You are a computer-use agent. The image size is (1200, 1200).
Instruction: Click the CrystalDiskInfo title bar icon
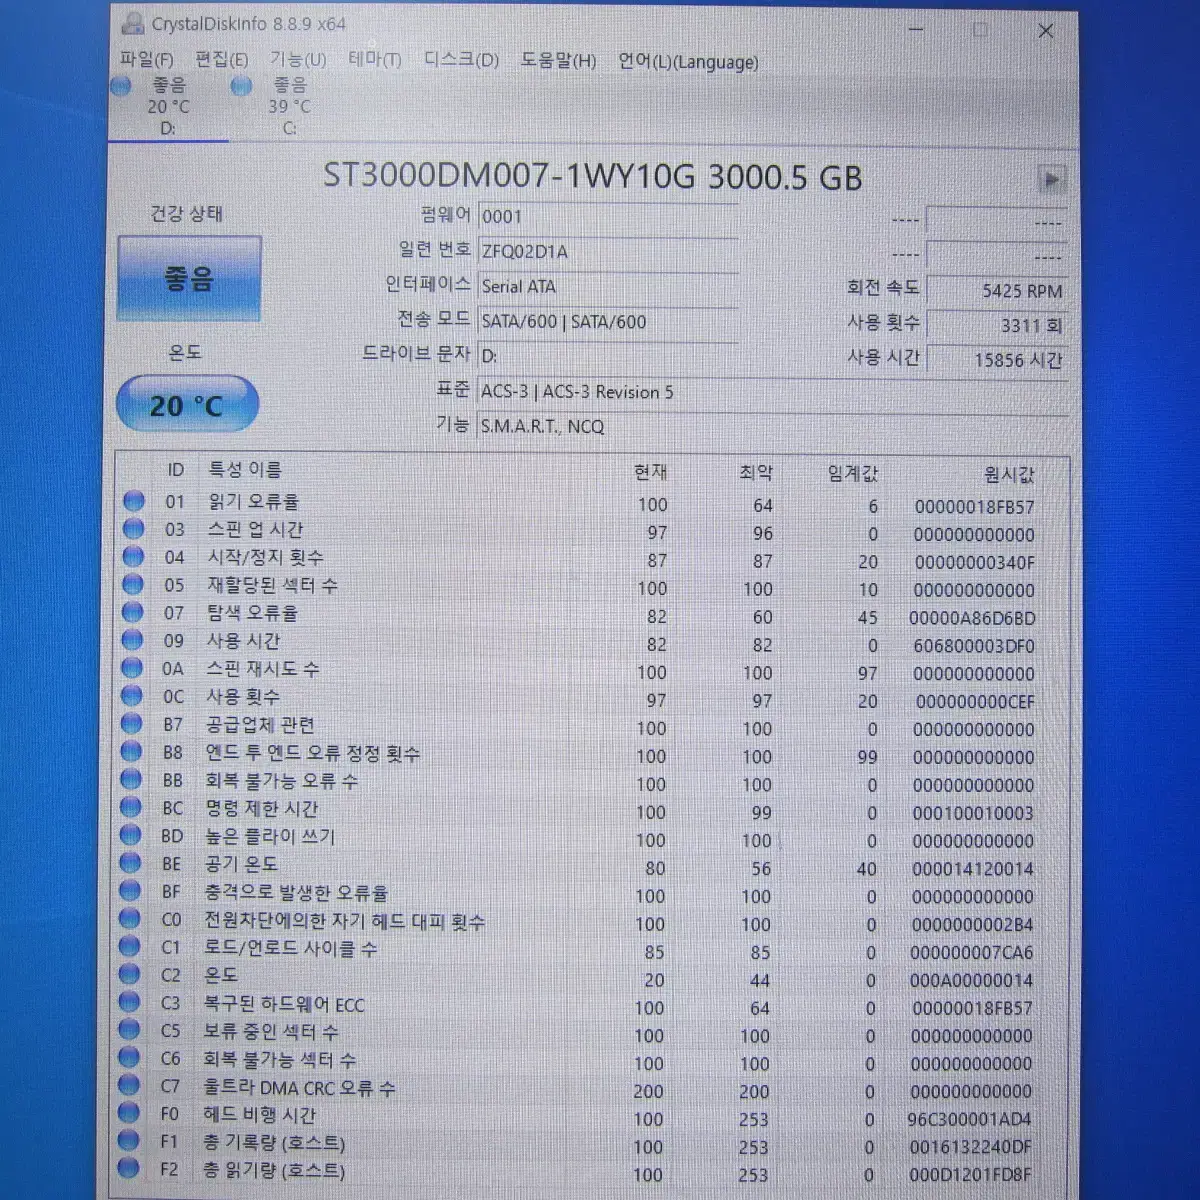pyautogui.click(x=131, y=22)
